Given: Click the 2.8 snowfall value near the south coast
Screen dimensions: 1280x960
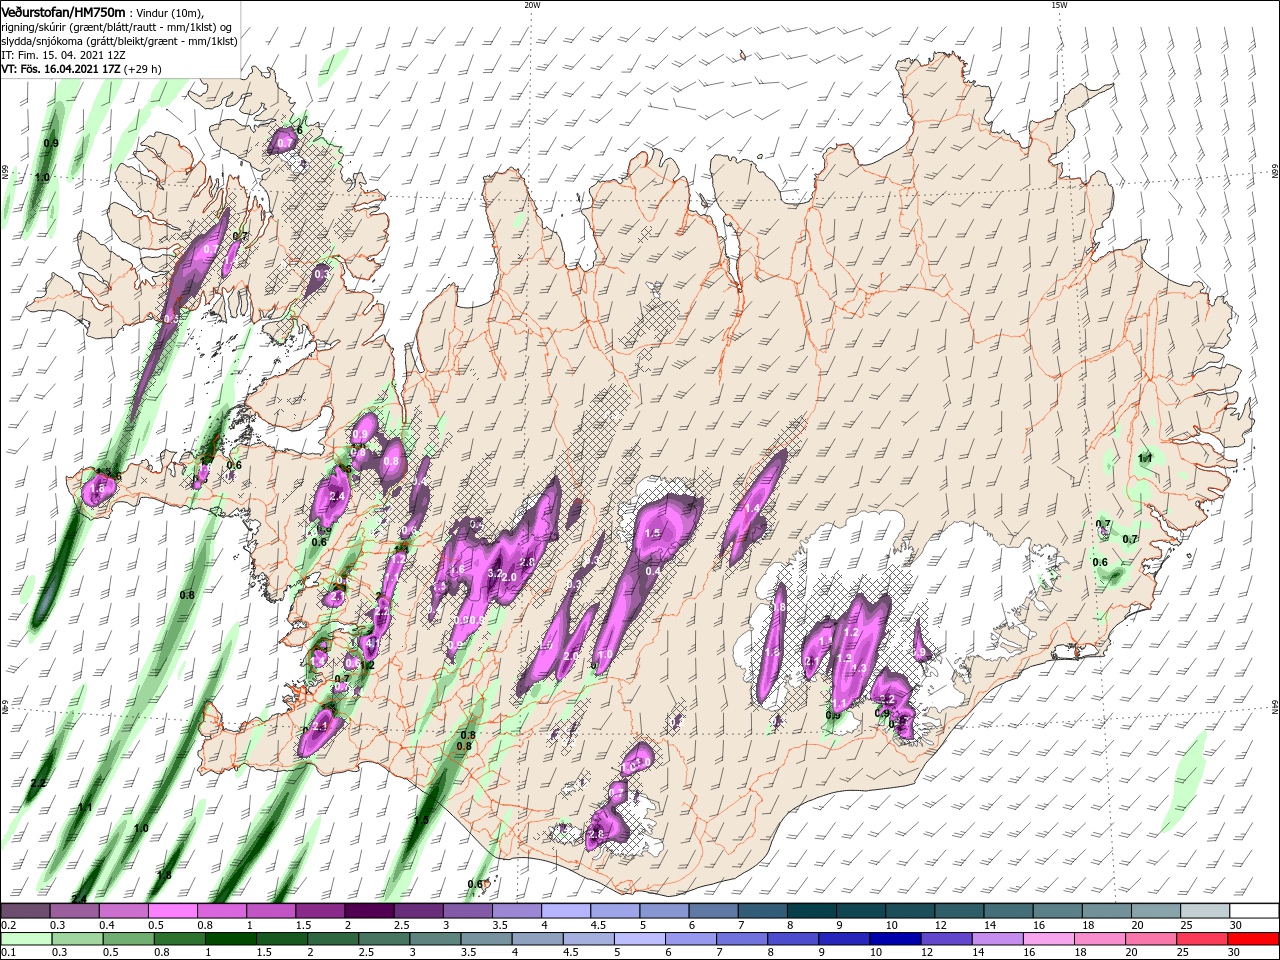Looking at the screenshot, I should click(597, 834).
